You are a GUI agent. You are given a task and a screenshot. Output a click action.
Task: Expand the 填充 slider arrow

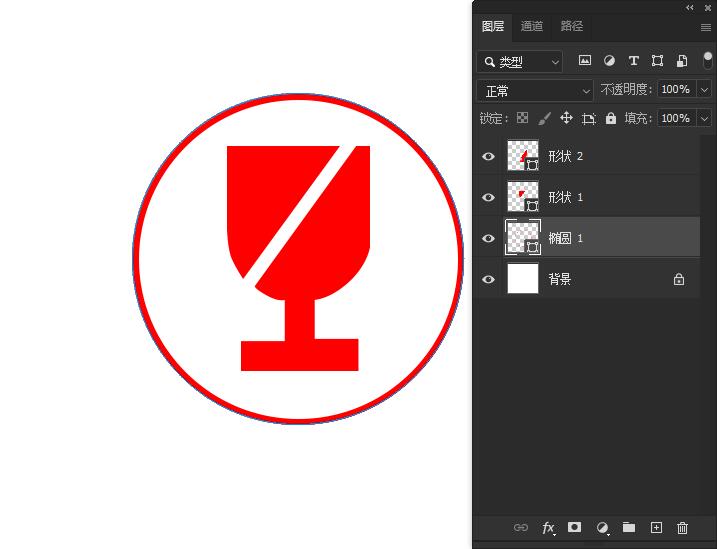pyautogui.click(x=704, y=118)
